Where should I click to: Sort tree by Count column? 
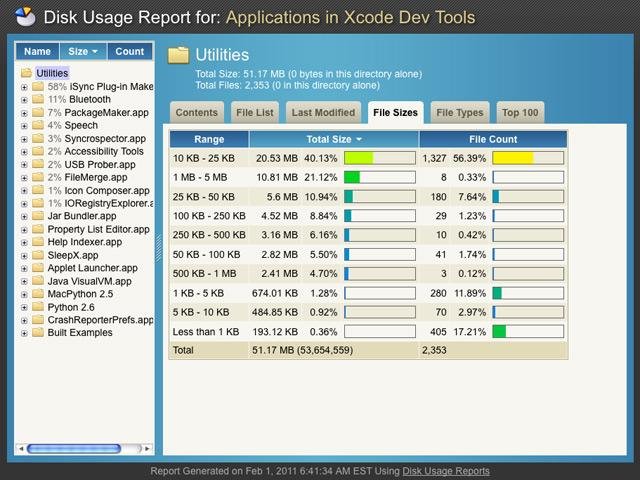click(x=130, y=51)
